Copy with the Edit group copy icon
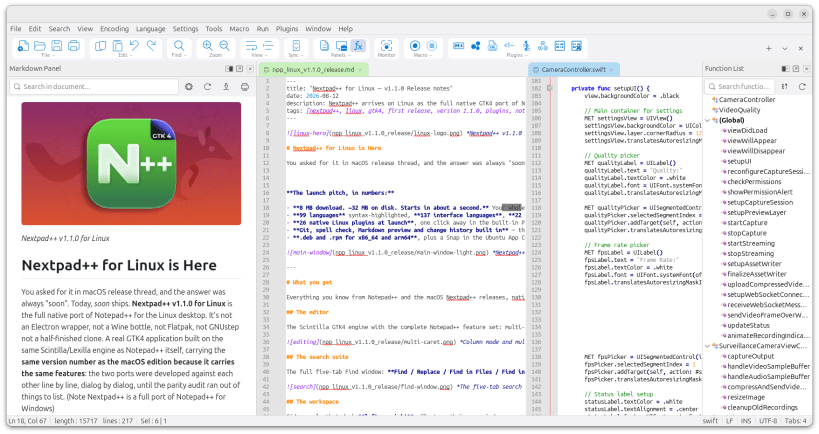 click(100, 46)
